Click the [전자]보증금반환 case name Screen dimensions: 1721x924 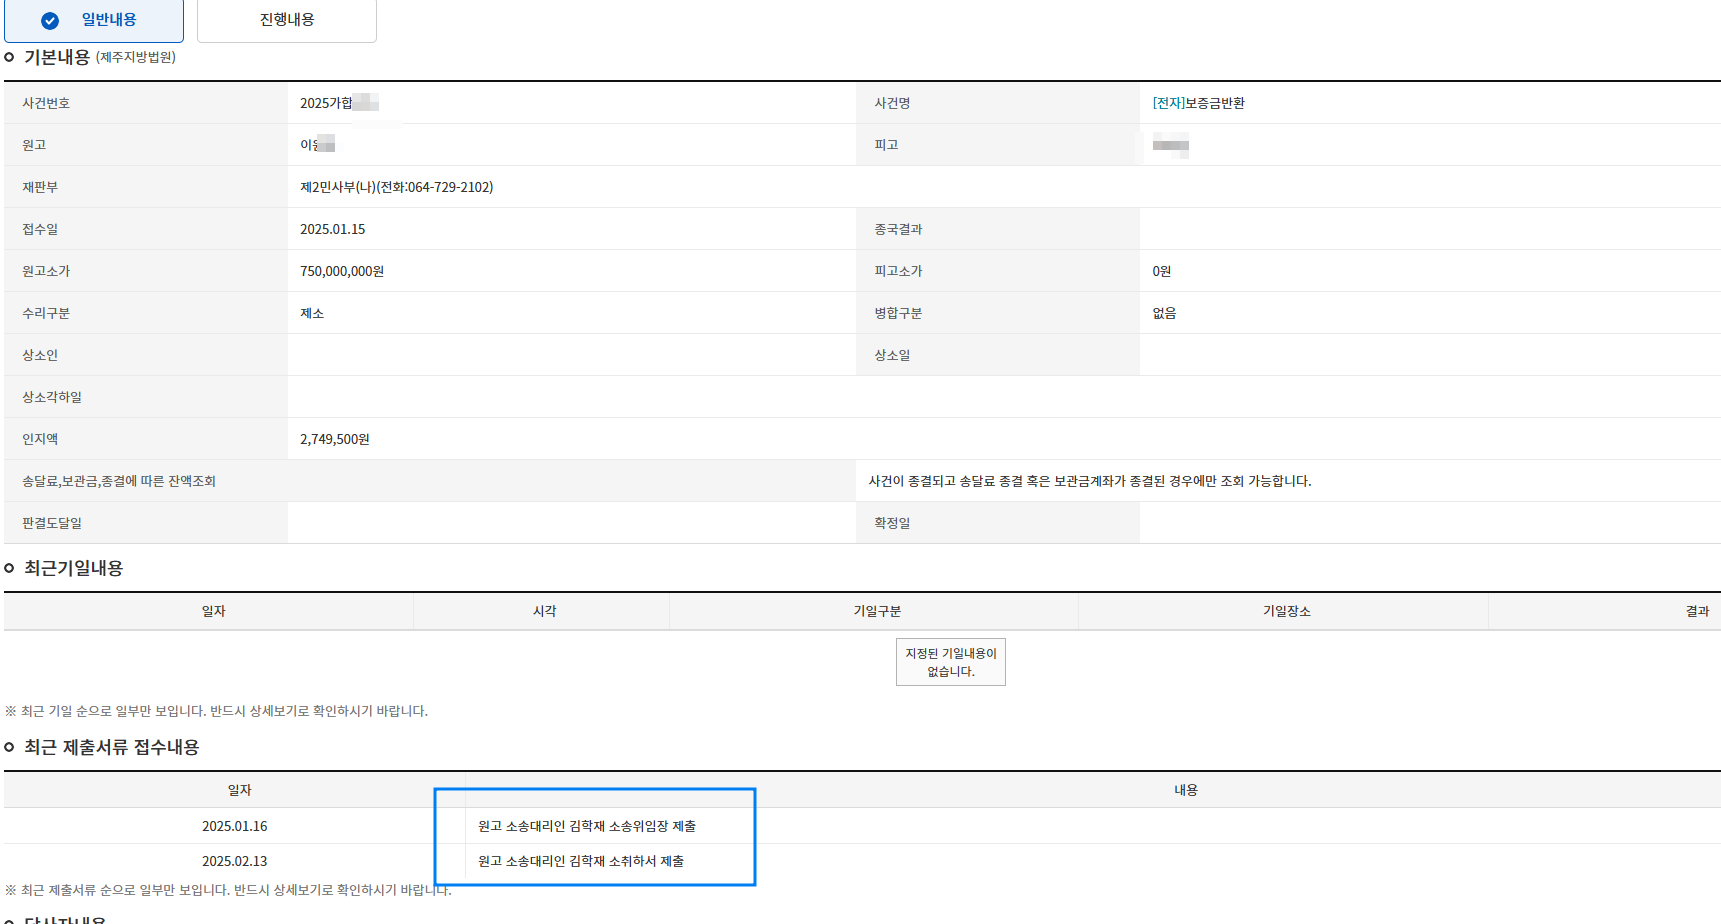pos(1198,103)
